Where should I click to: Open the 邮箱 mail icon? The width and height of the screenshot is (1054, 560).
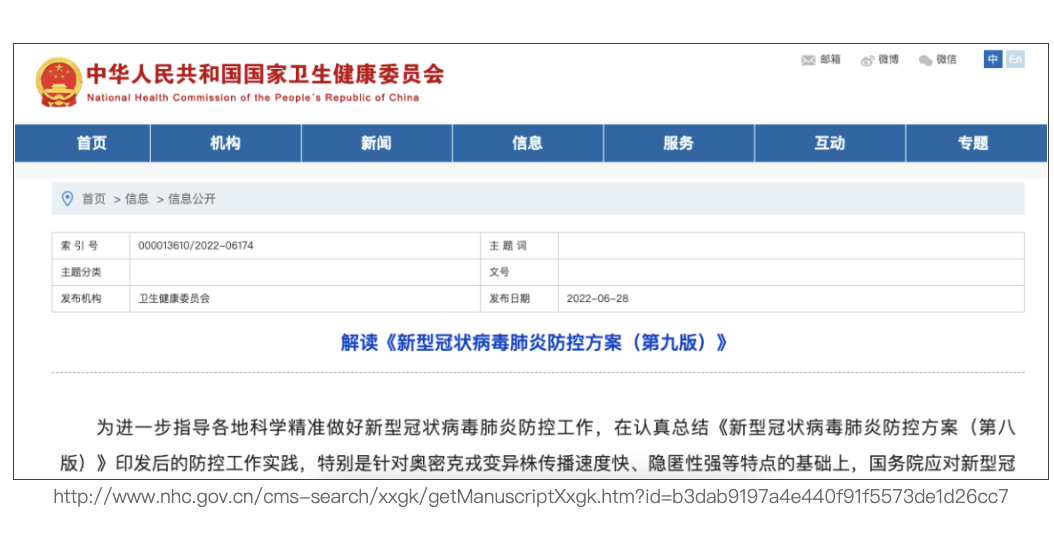[808, 61]
